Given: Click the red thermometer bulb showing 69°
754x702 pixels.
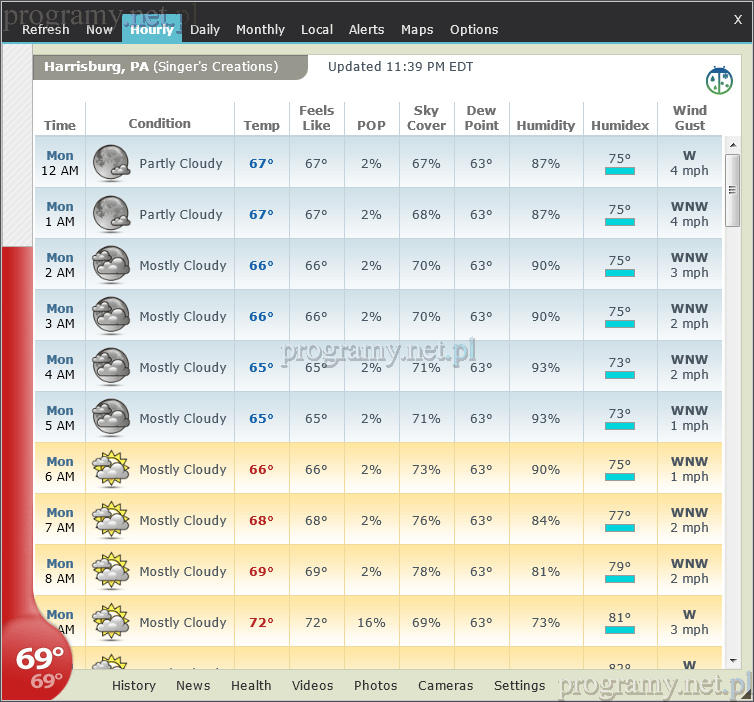Looking at the screenshot, I should point(40,663).
